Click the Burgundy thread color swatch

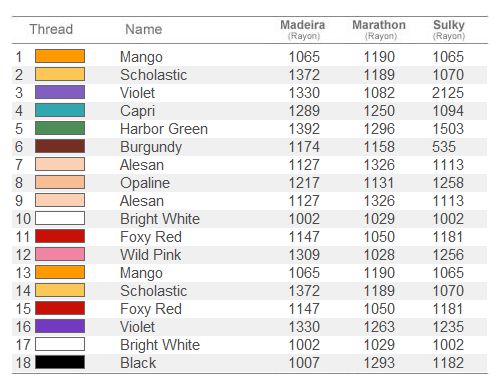[60, 146]
